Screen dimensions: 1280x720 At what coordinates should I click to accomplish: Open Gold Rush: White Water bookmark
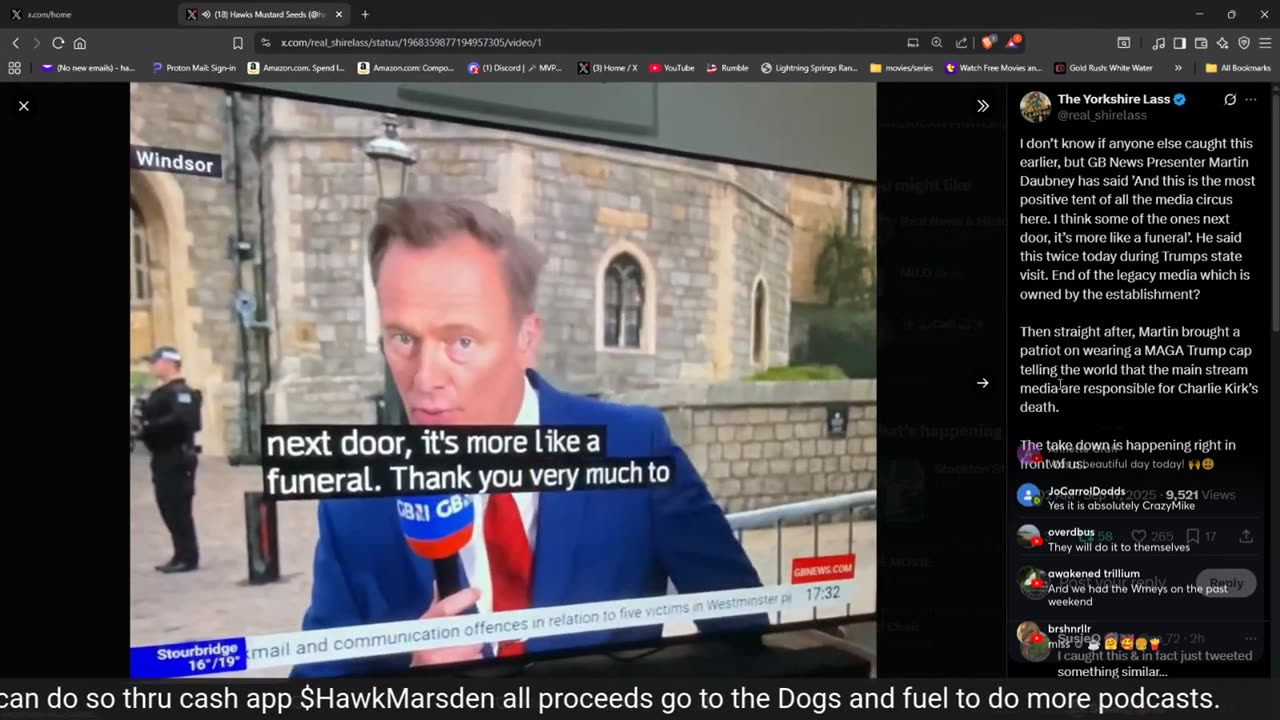(1103, 68)
